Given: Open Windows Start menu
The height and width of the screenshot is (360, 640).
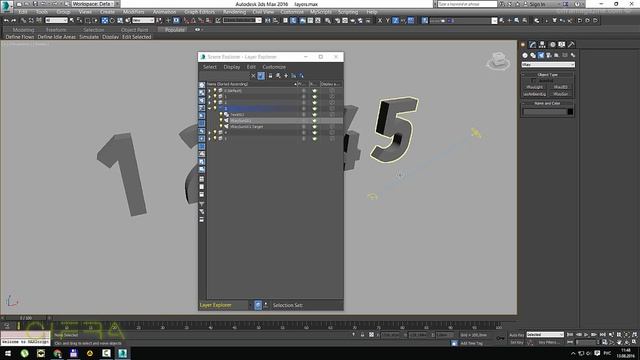Looking at the screenshot, I should [x=8, y=353].
